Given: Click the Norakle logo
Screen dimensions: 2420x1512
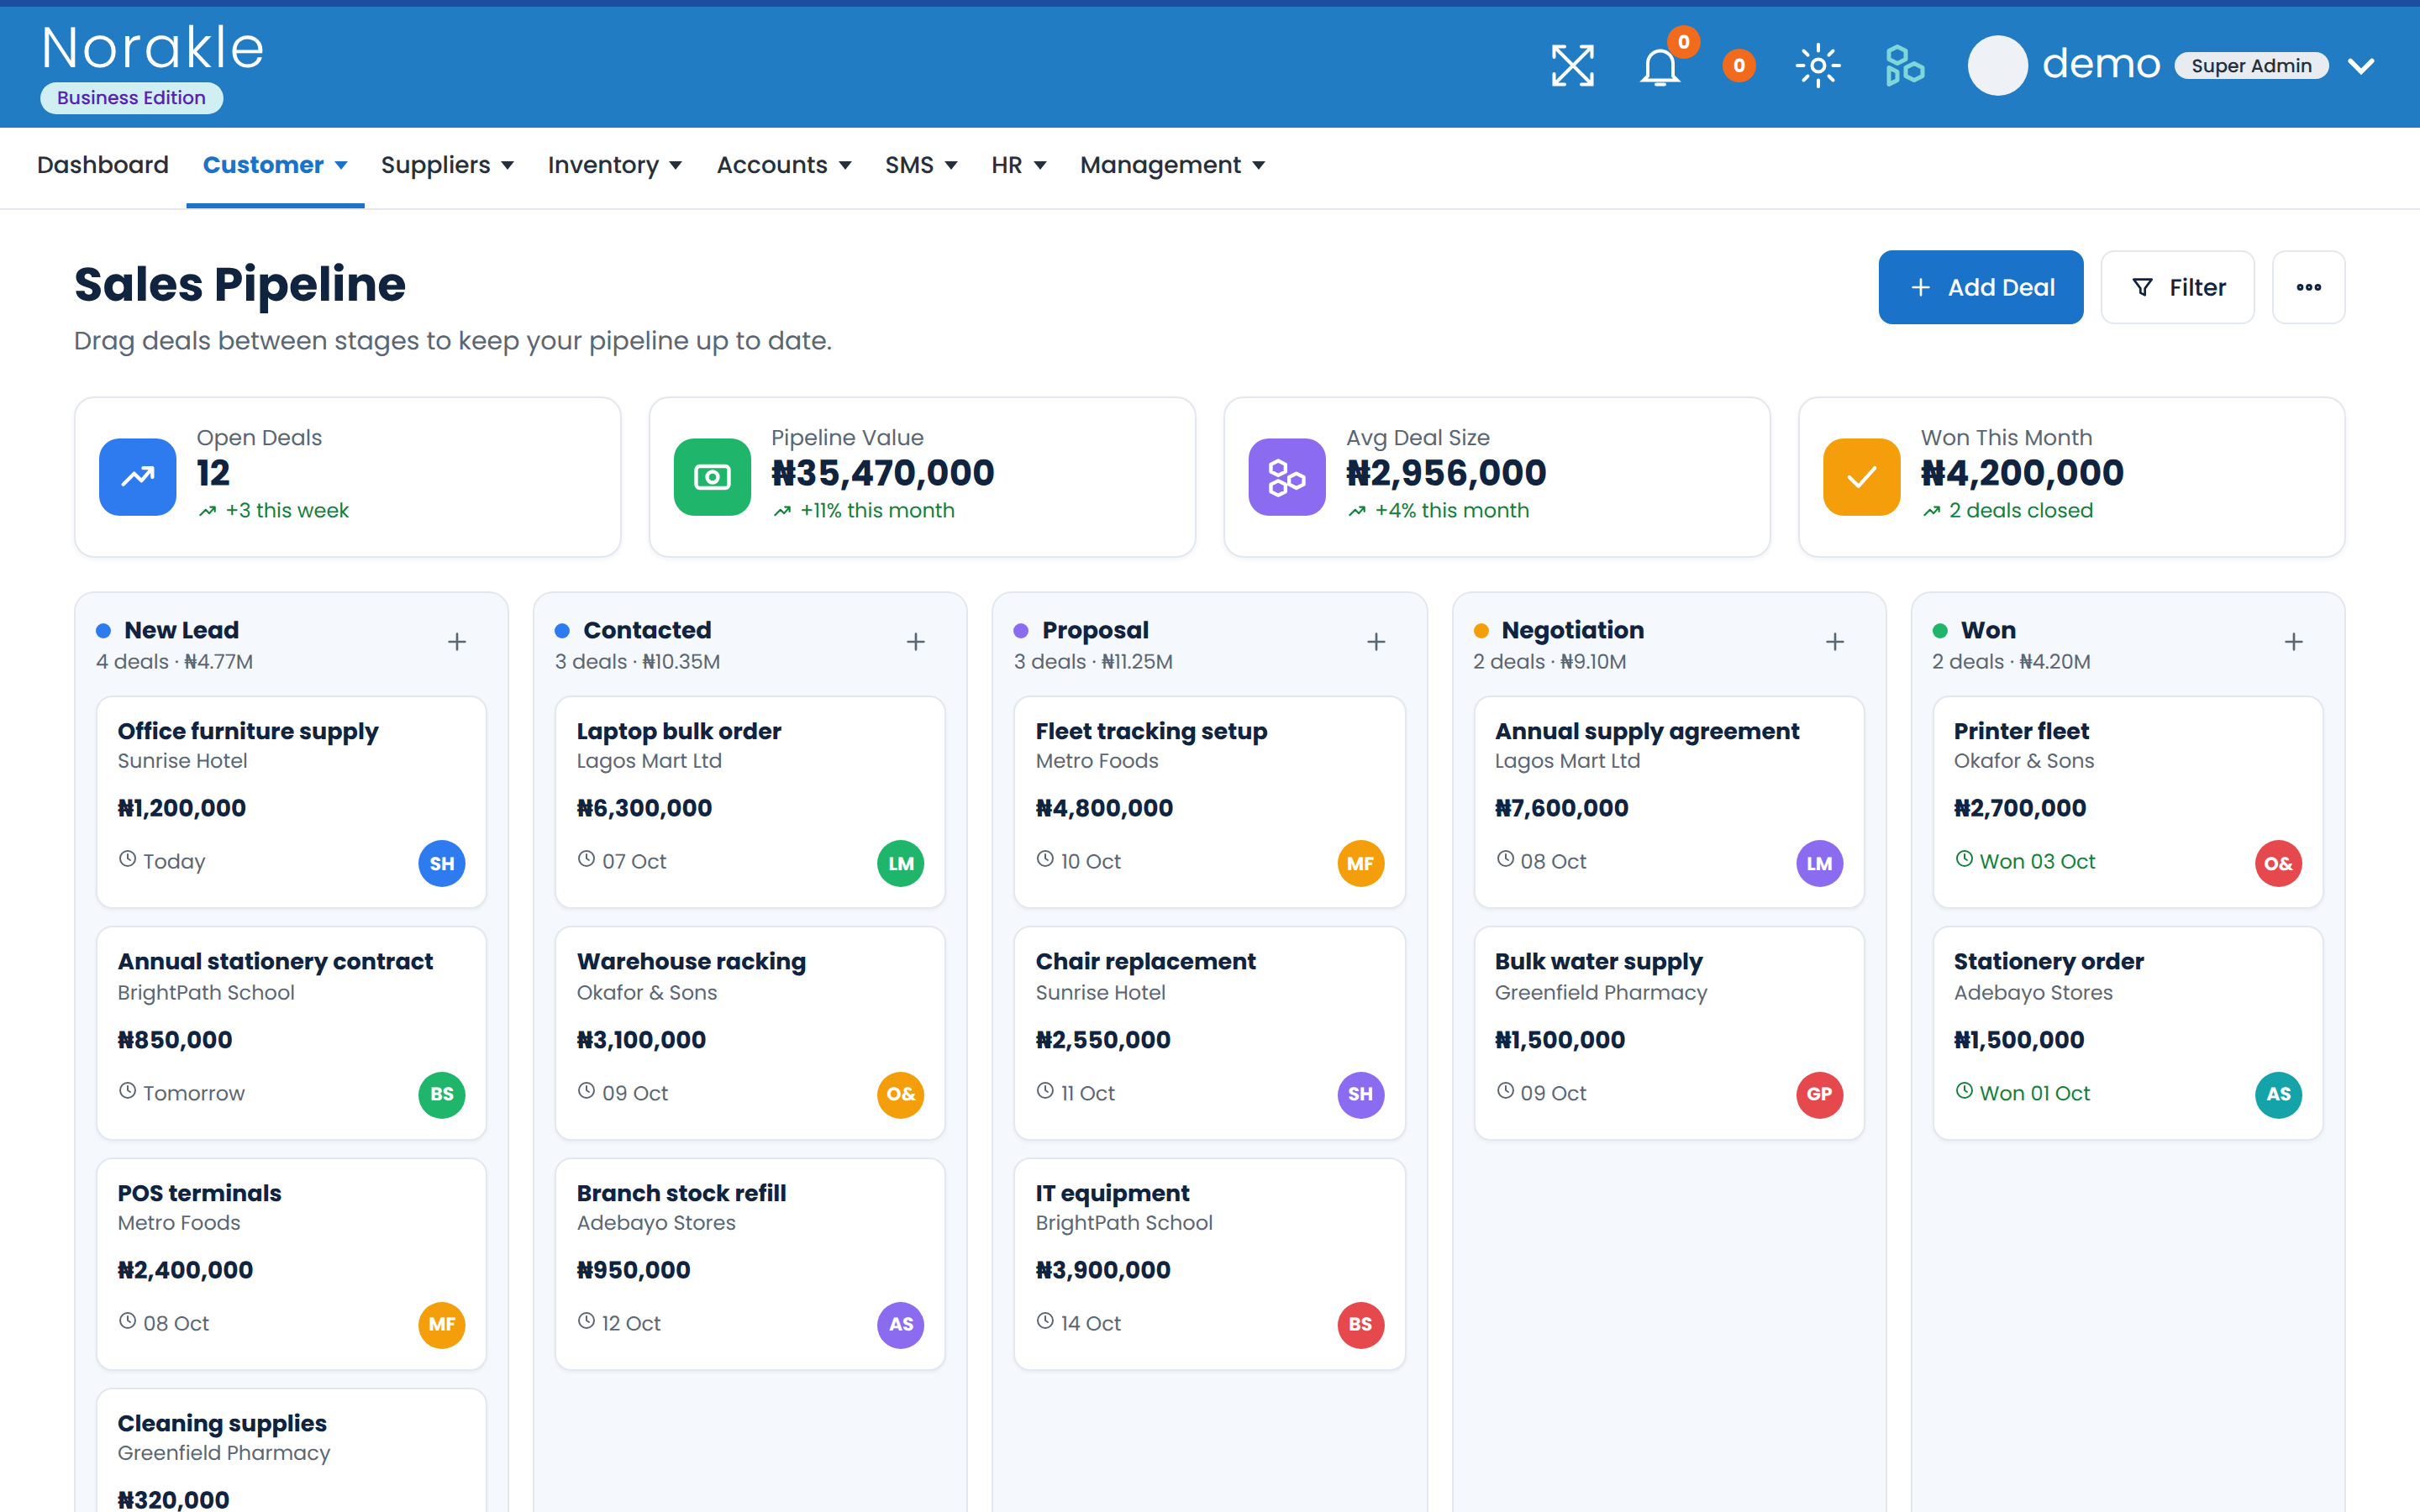Looking at the screenshot, I should 153,48.
